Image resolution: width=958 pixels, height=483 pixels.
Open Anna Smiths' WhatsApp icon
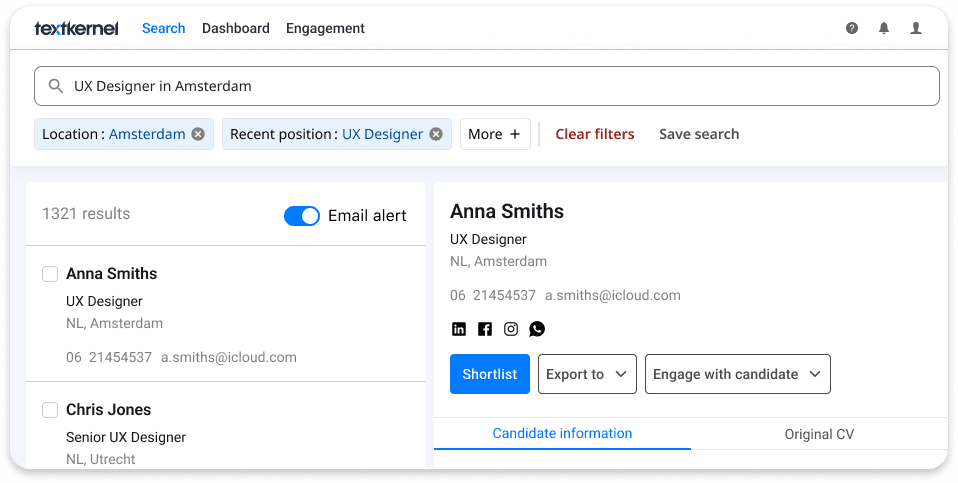[x=537, y=329]
